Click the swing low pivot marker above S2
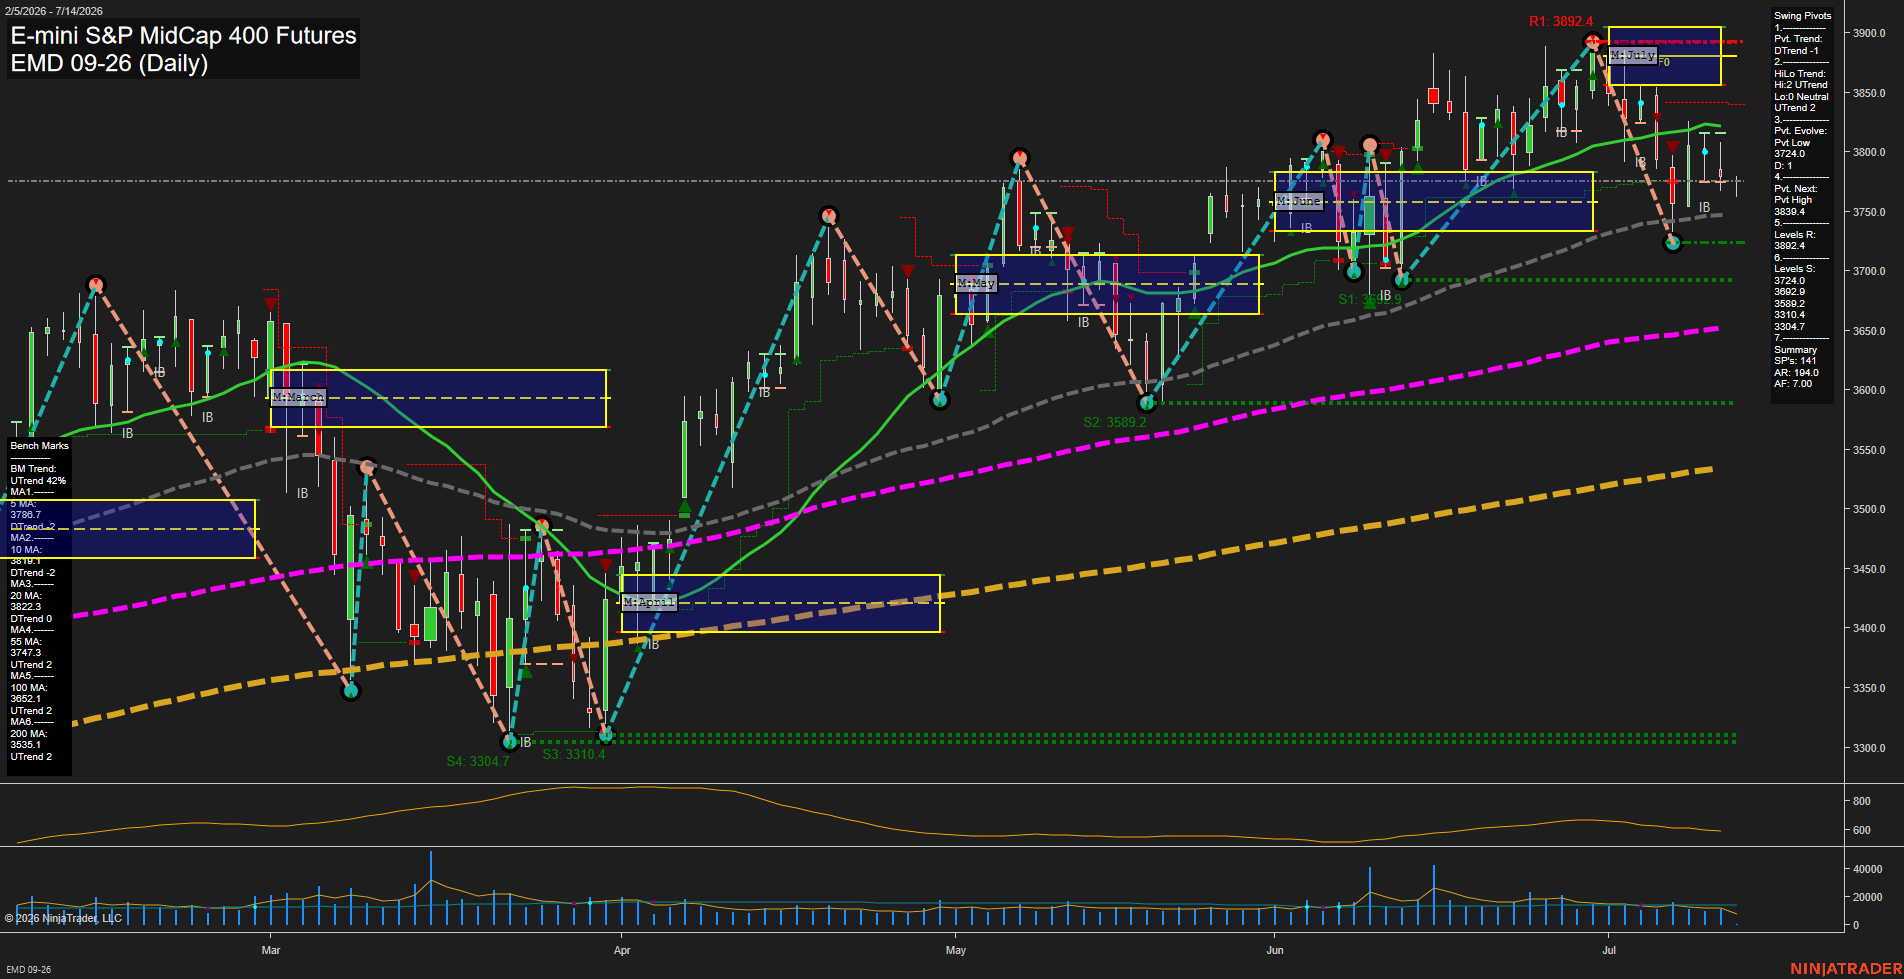The width and height of the screenshot is (1904, 979). tap(1147, 403)
